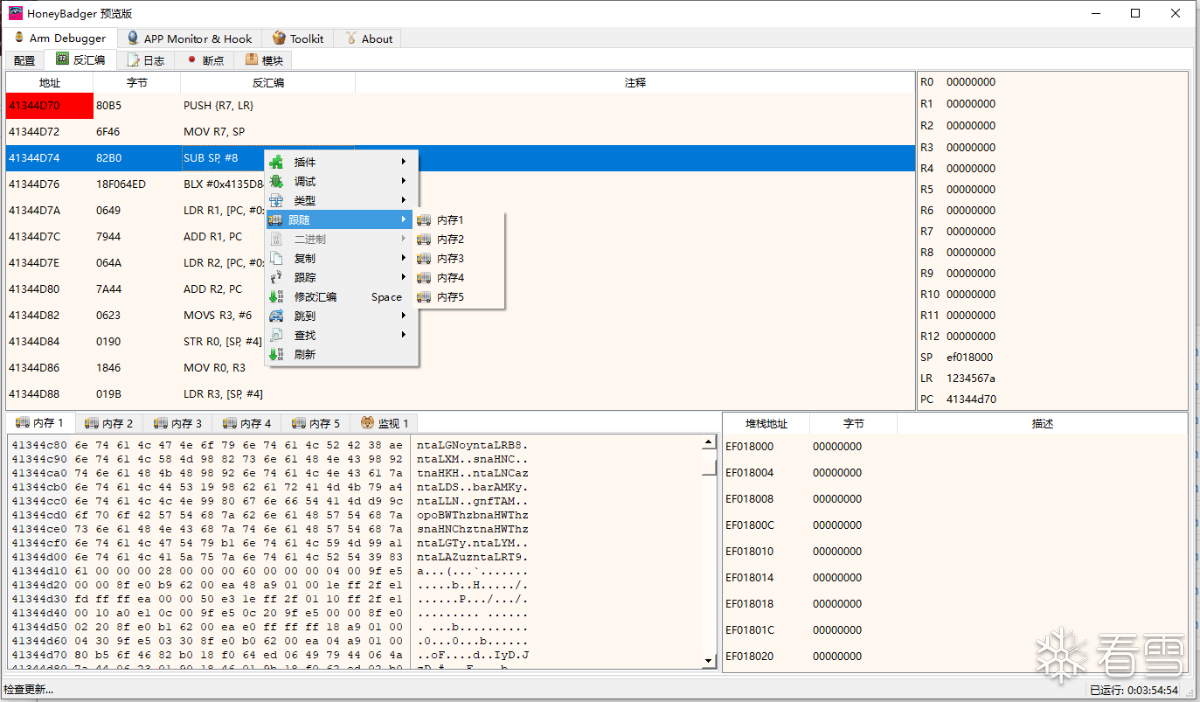The image size is (1200, 702).
Task: Select the 反汇编 disassembly tab
Action: click(x=81, y=60)
